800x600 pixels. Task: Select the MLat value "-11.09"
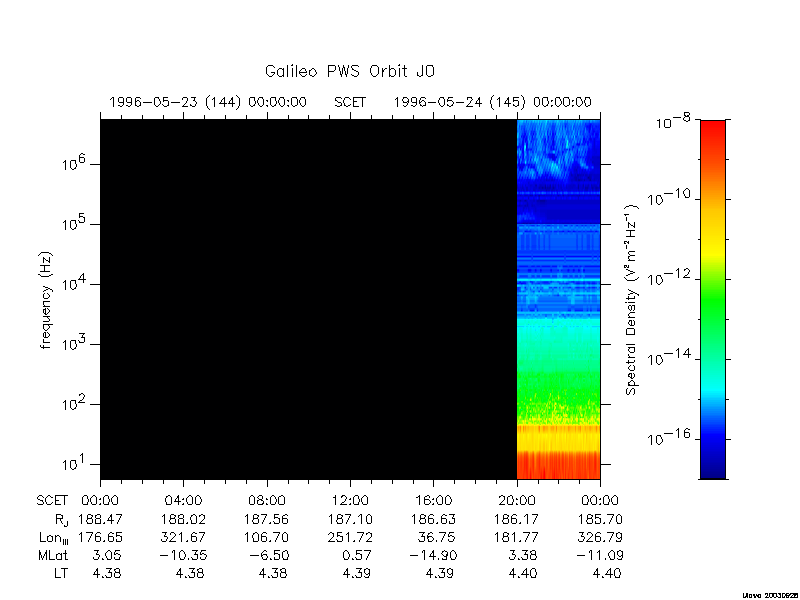[598, 555]
